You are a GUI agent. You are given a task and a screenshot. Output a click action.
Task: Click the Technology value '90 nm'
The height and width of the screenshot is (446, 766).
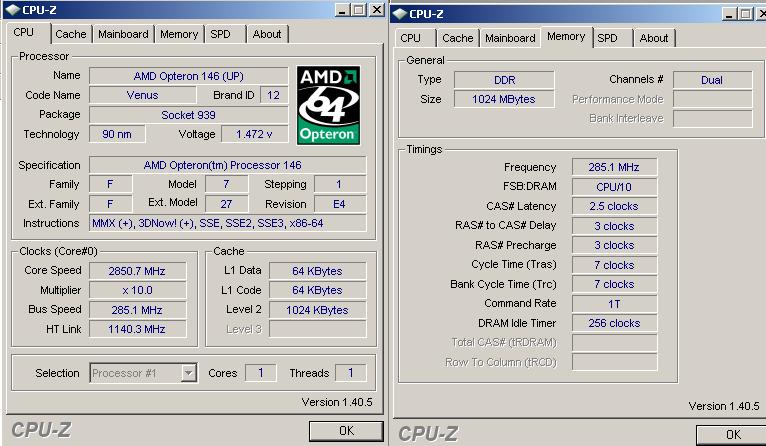tap(117, 134)
